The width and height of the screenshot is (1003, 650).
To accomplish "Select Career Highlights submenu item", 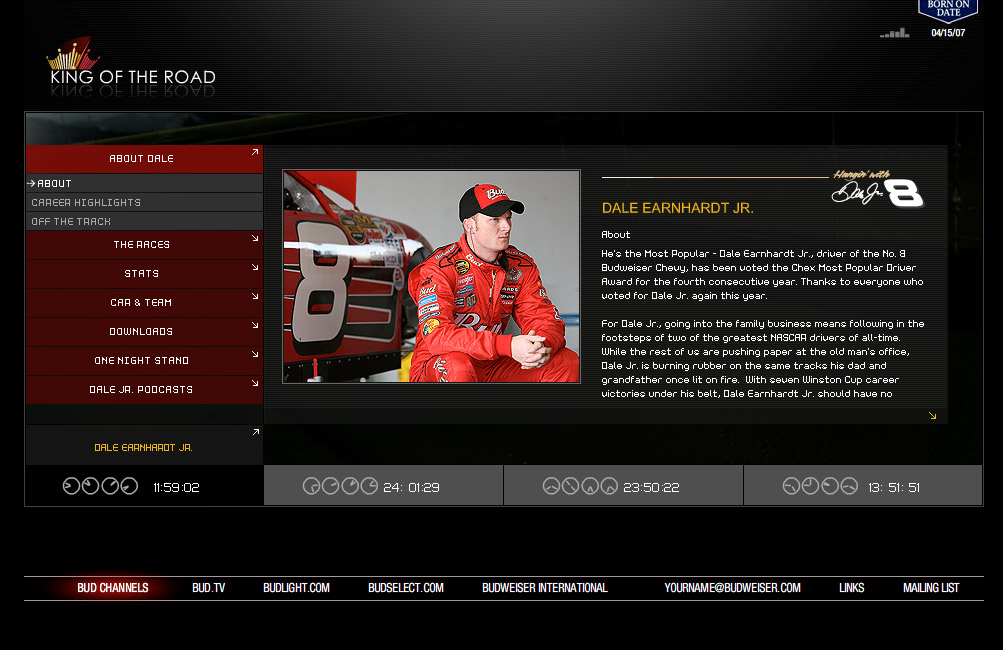I will pos(86,203).
